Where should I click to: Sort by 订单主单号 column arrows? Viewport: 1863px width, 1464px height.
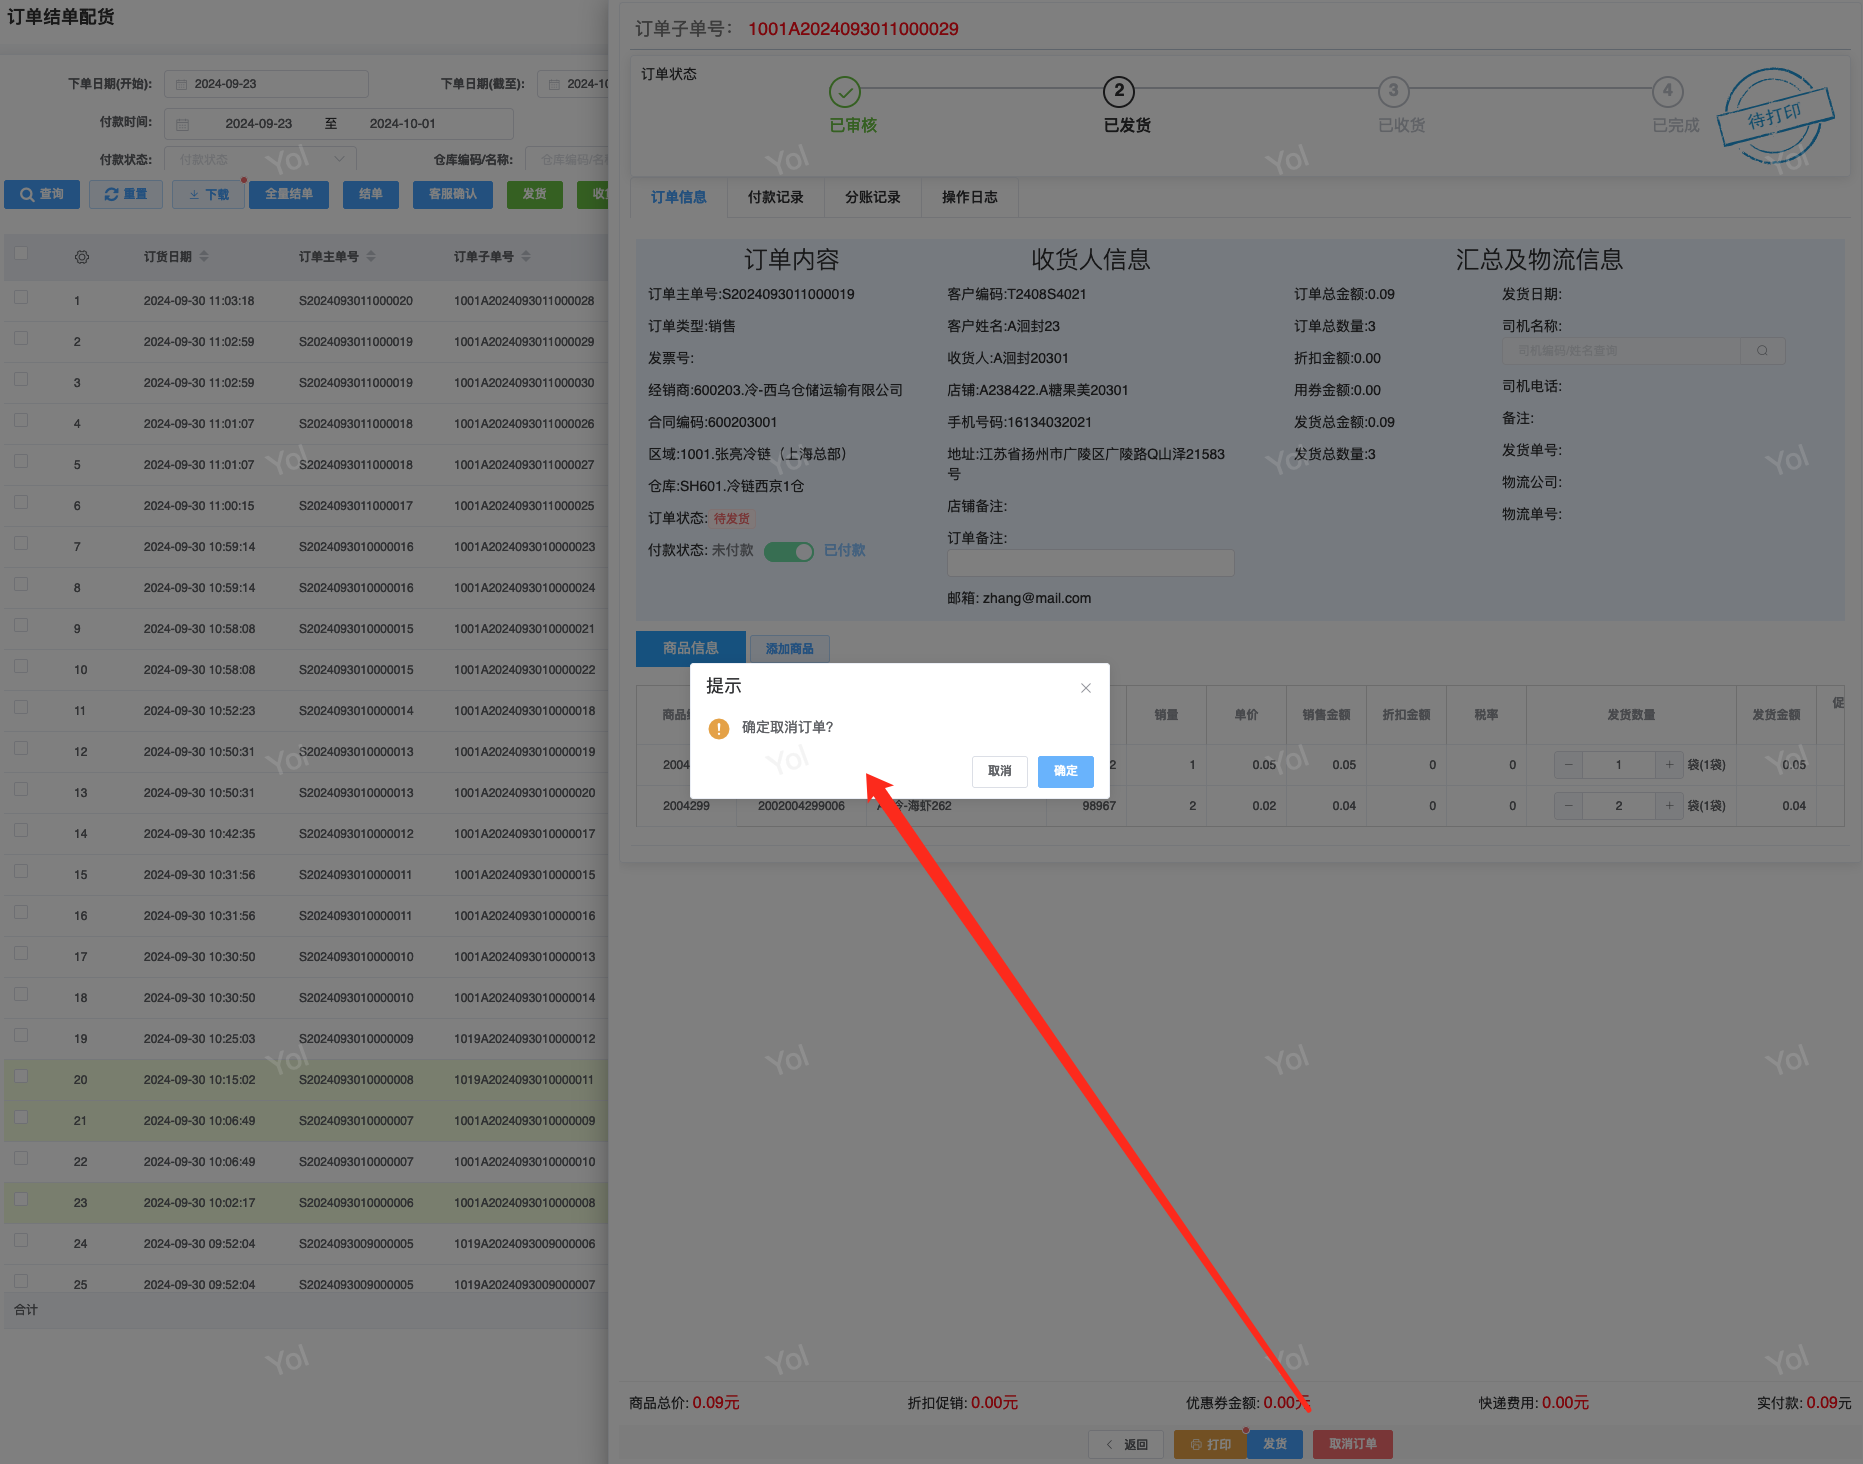coord(371,257)
